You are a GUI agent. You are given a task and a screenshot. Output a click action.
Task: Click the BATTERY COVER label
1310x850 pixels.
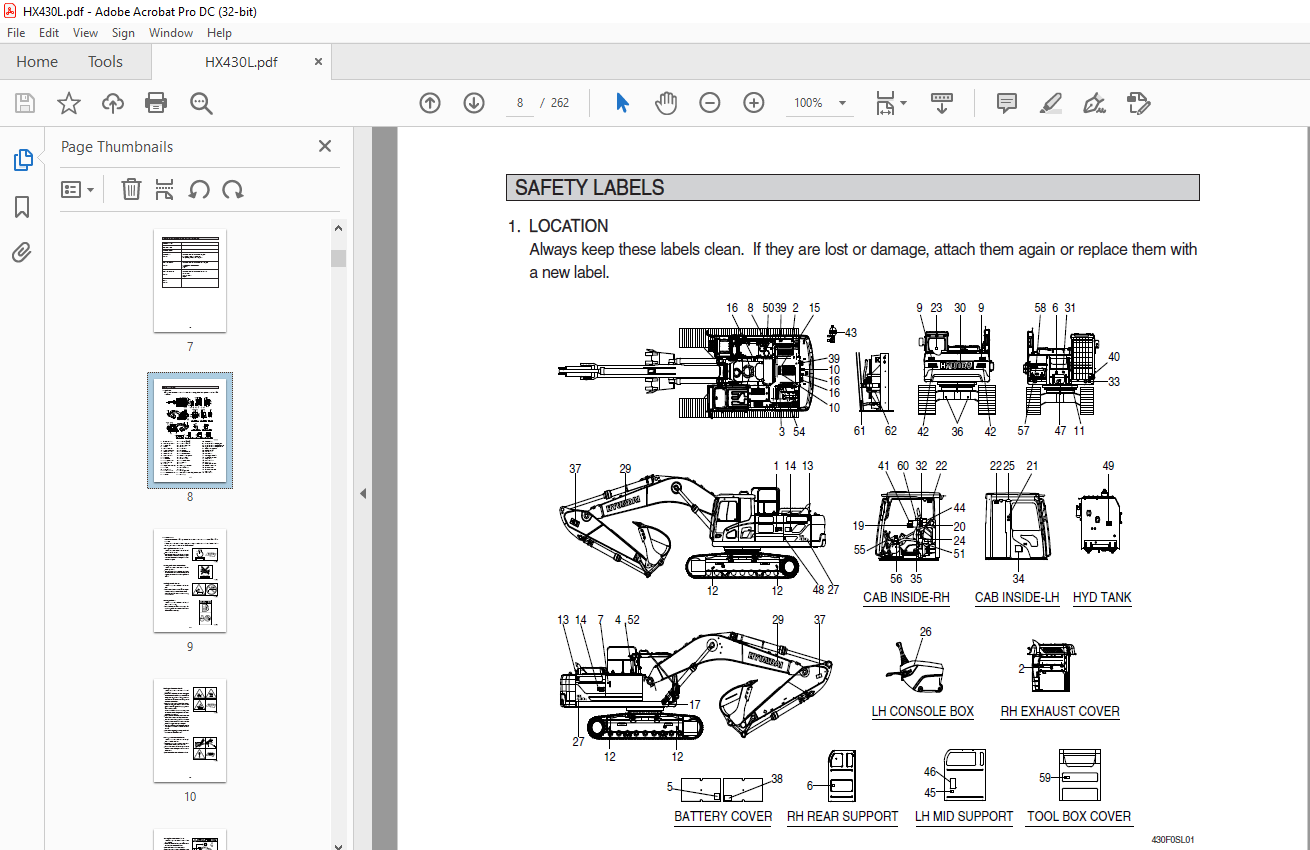click(x=723, y=817)
